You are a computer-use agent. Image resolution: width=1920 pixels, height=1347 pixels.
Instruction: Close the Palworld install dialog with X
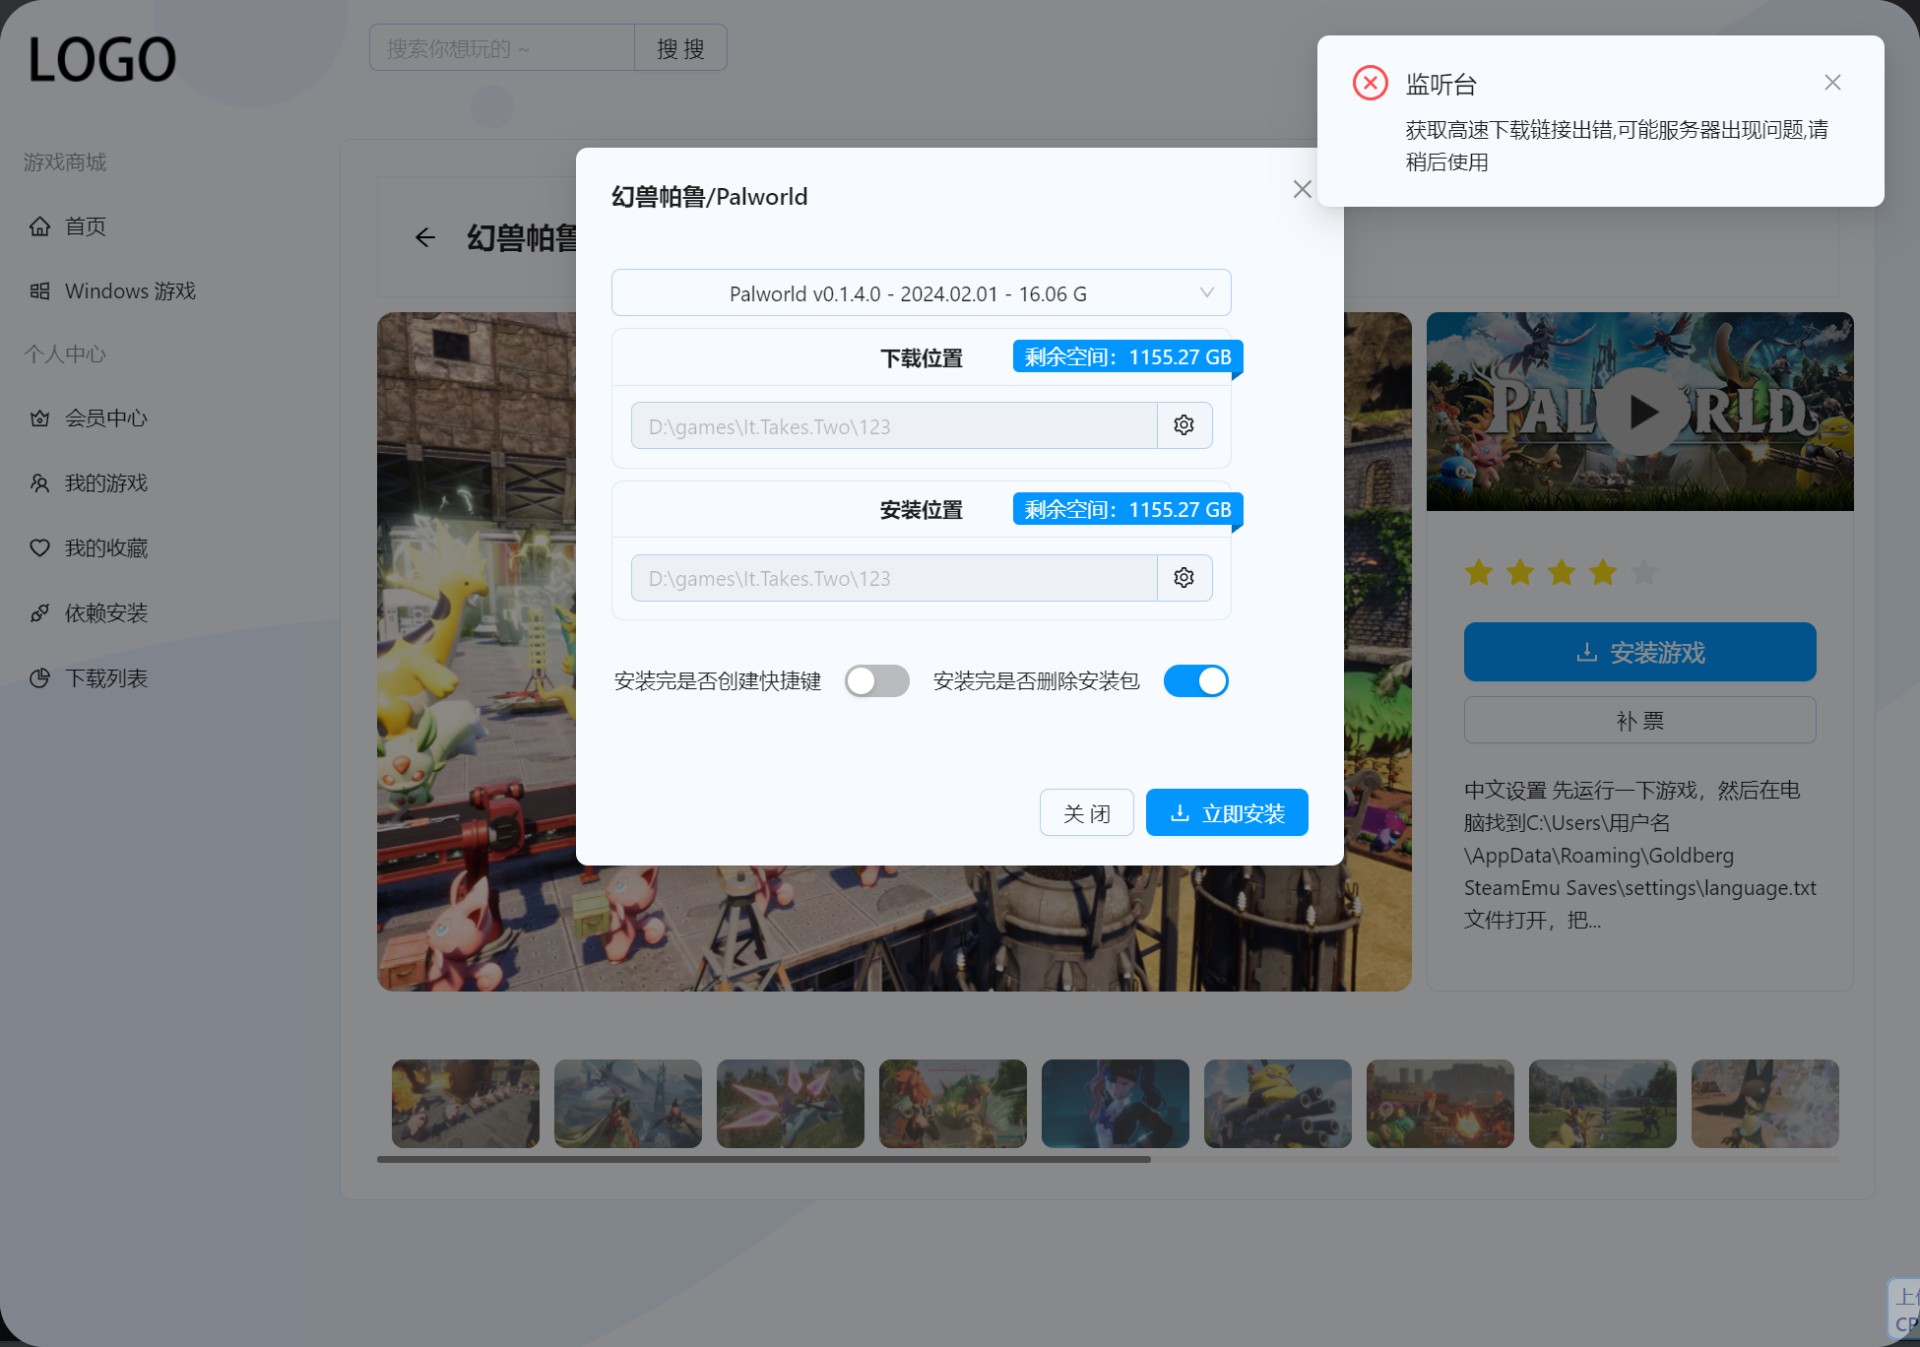(x=1302, y=189)
